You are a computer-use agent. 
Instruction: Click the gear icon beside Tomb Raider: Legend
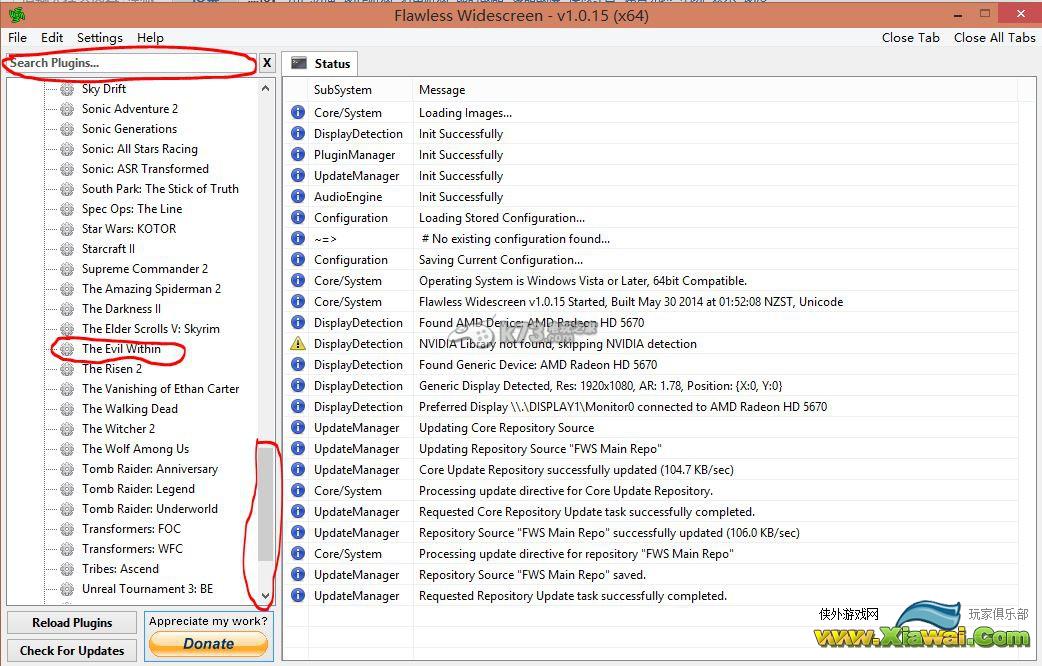pyautogui.click(x=66, y=489)
